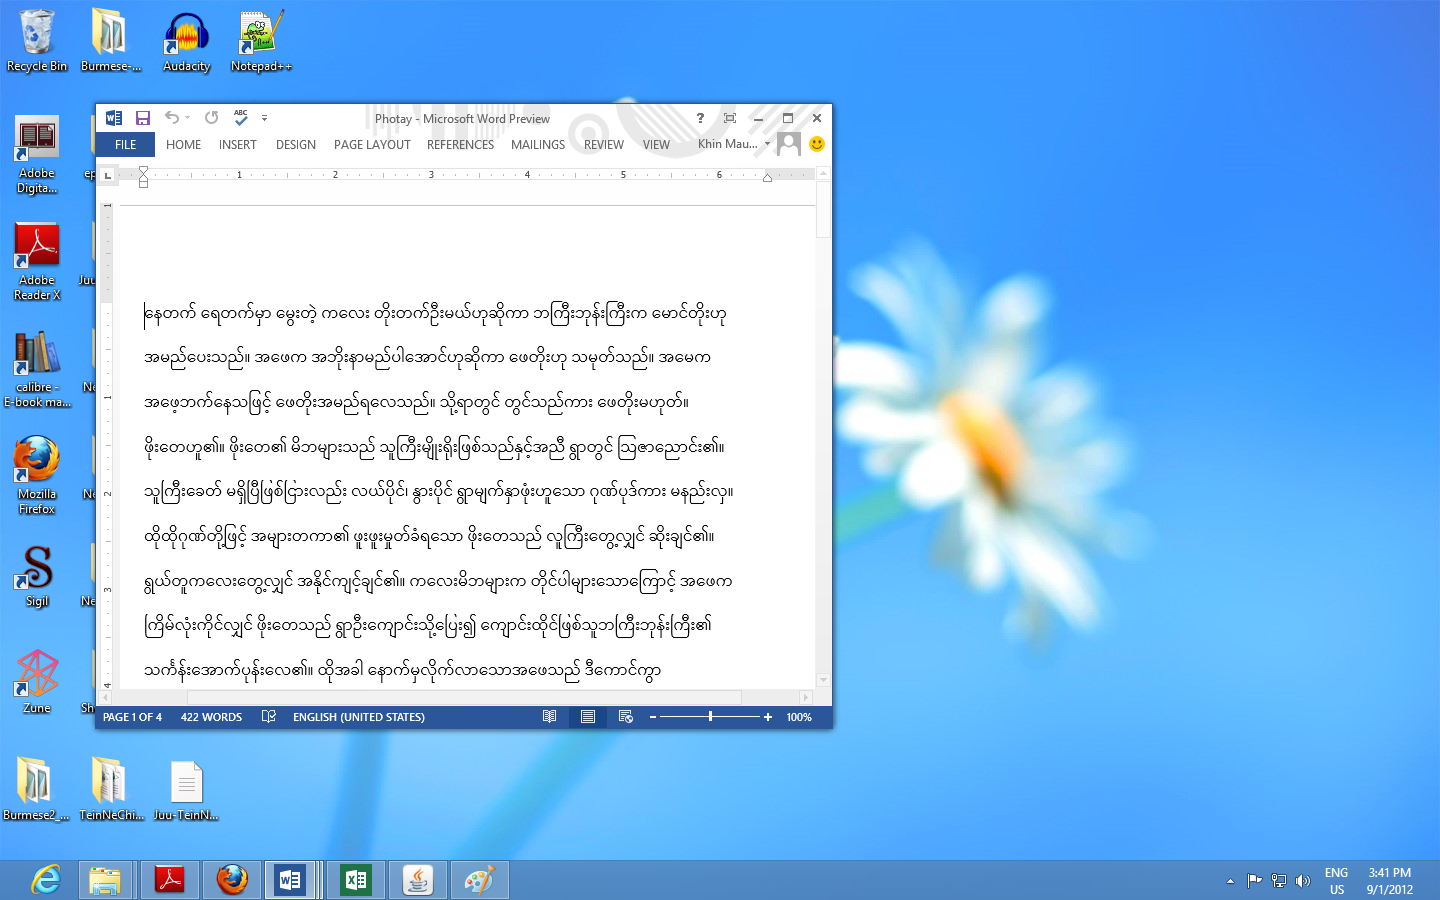
Task: Select the TeinNeChi folder on desktop
Action: click(x=111, y=789)
